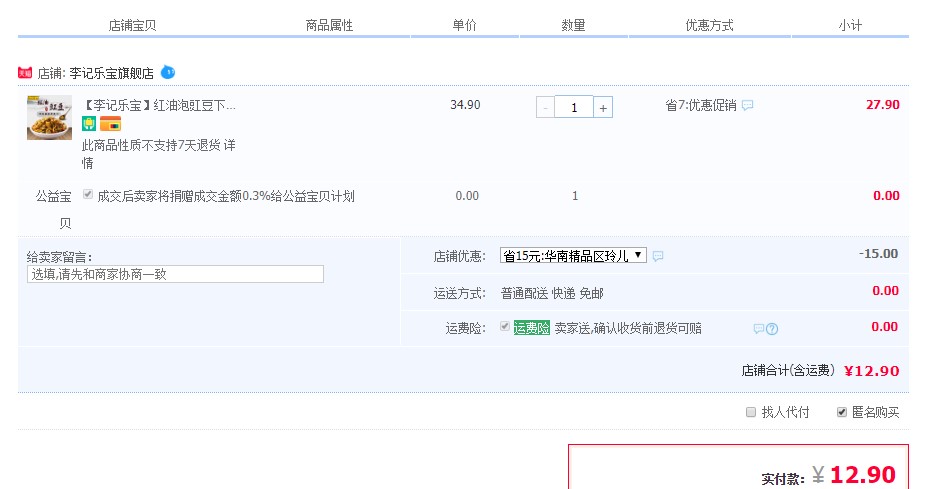Click the orange credit card badge icon
This screenshot has height=489, width=930.
(x=110, y=123)
